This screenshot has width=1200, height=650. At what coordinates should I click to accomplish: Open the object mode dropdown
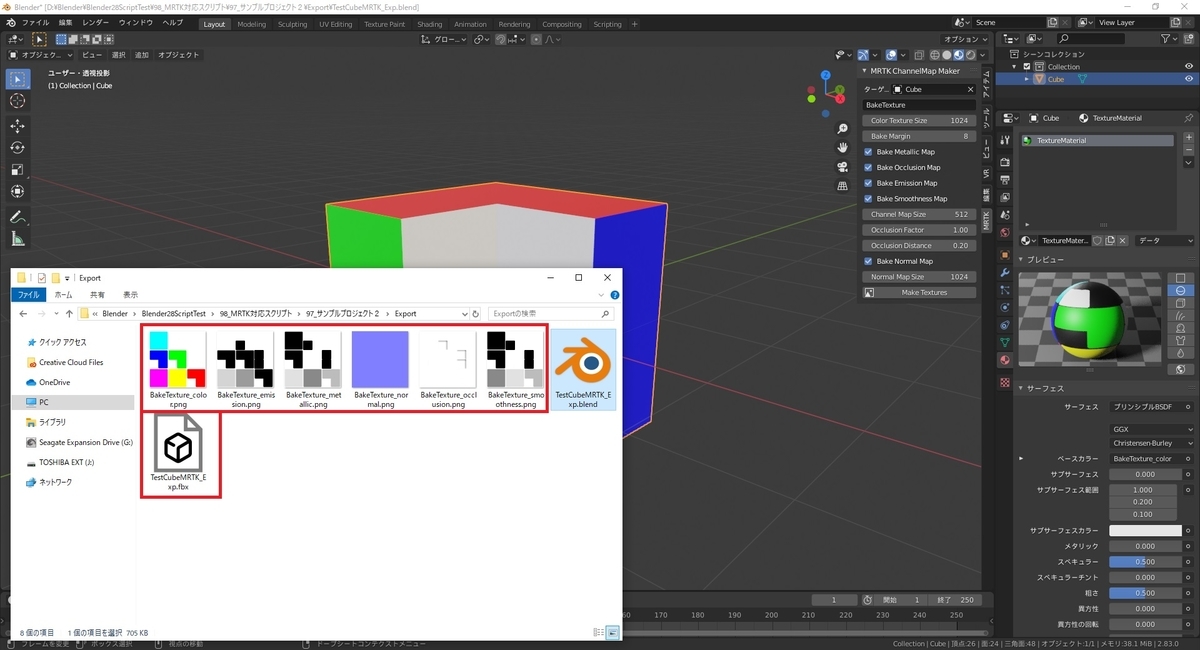click(x=39, y=55)
